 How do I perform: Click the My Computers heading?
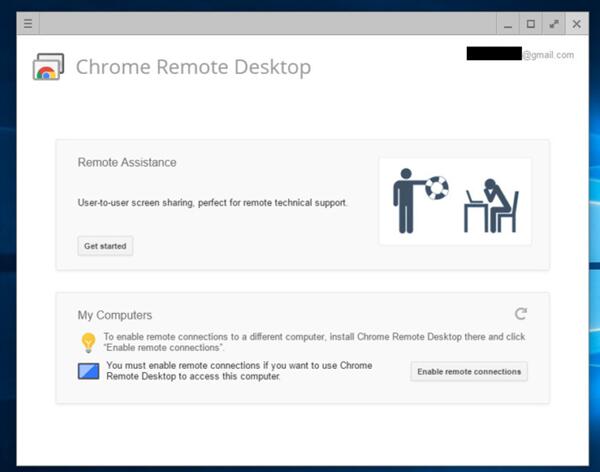coord(115,315)
